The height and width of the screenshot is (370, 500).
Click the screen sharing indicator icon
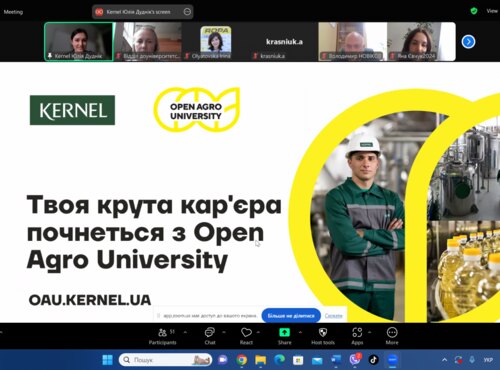(99, 12)
